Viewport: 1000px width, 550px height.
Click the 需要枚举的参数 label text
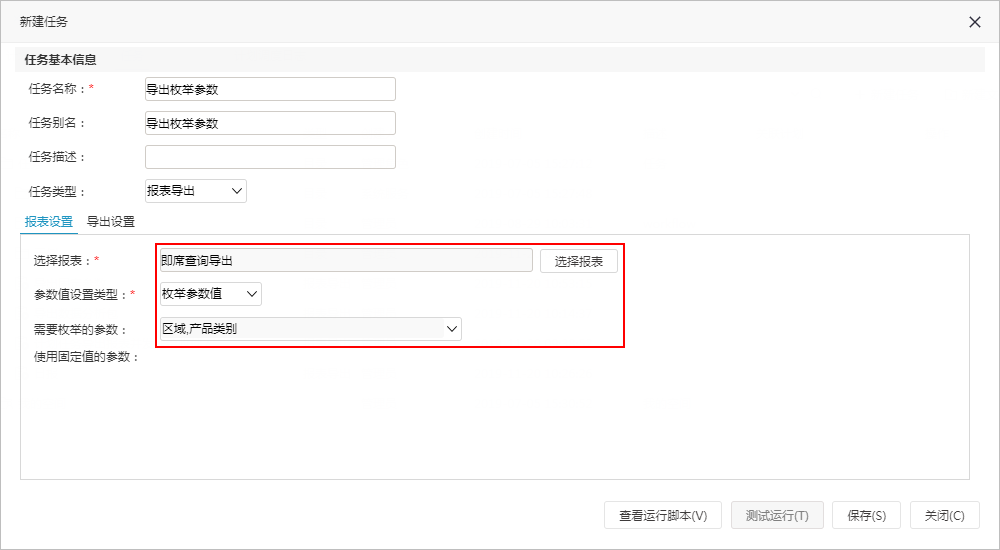tap(80, 330)
